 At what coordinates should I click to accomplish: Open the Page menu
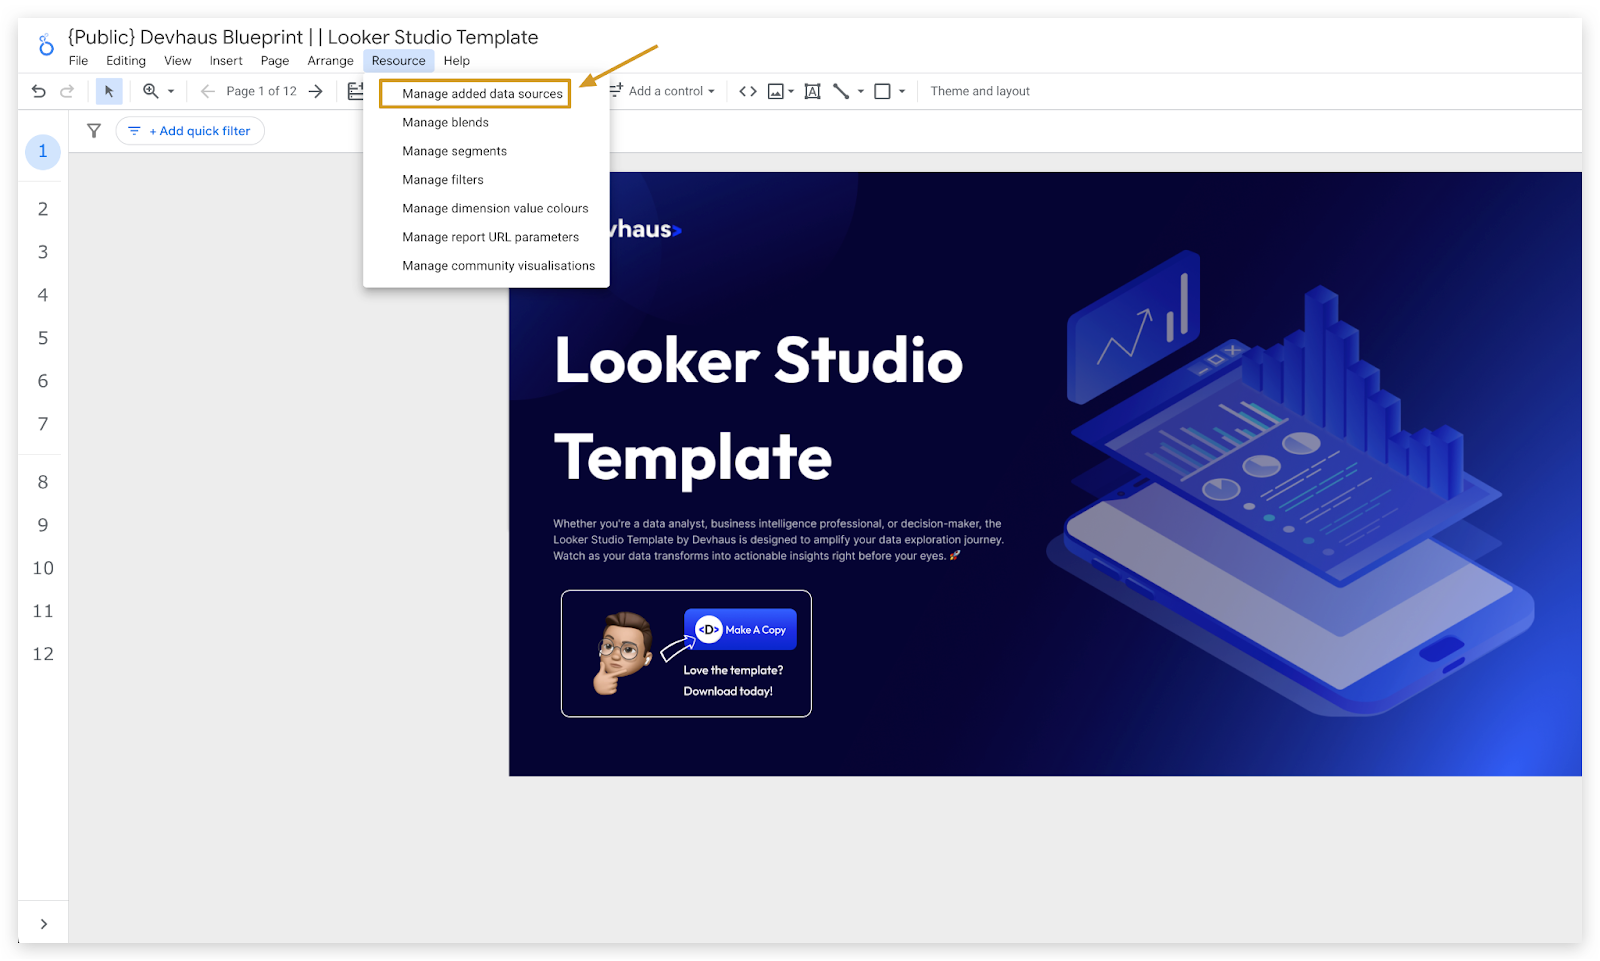coord(275,61)
